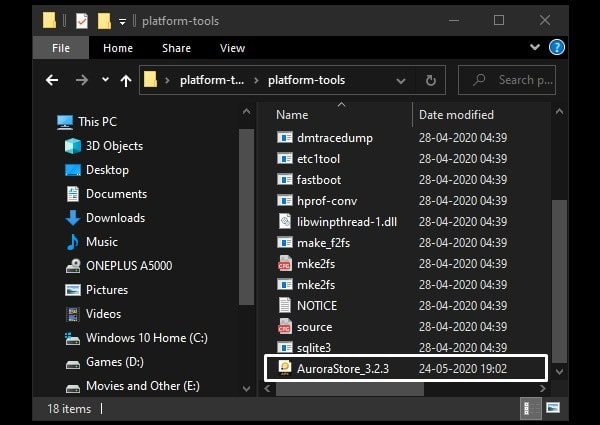Select the NOTICE text file icon
The height and width of the screenshot is (425, 600).
pyautogui.click(x=285, y=306)
